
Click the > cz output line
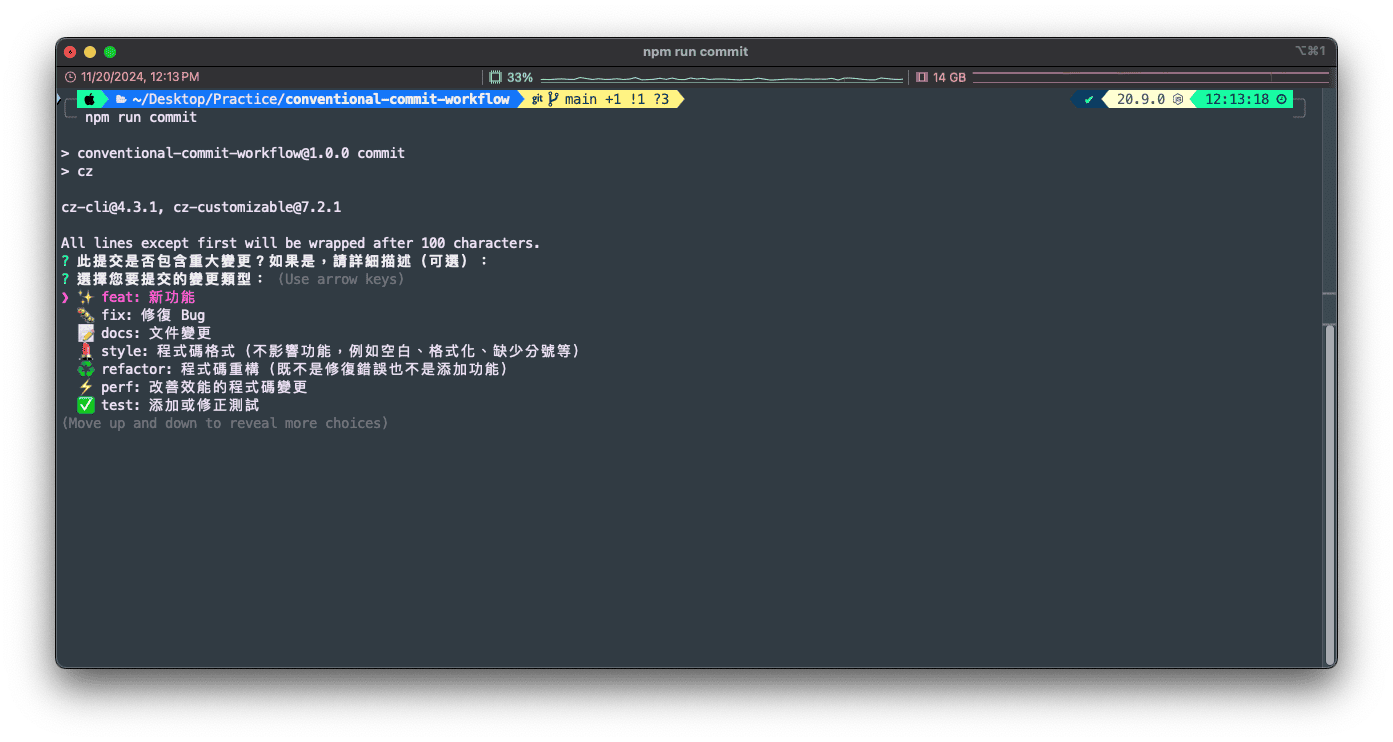click(77, 171)
